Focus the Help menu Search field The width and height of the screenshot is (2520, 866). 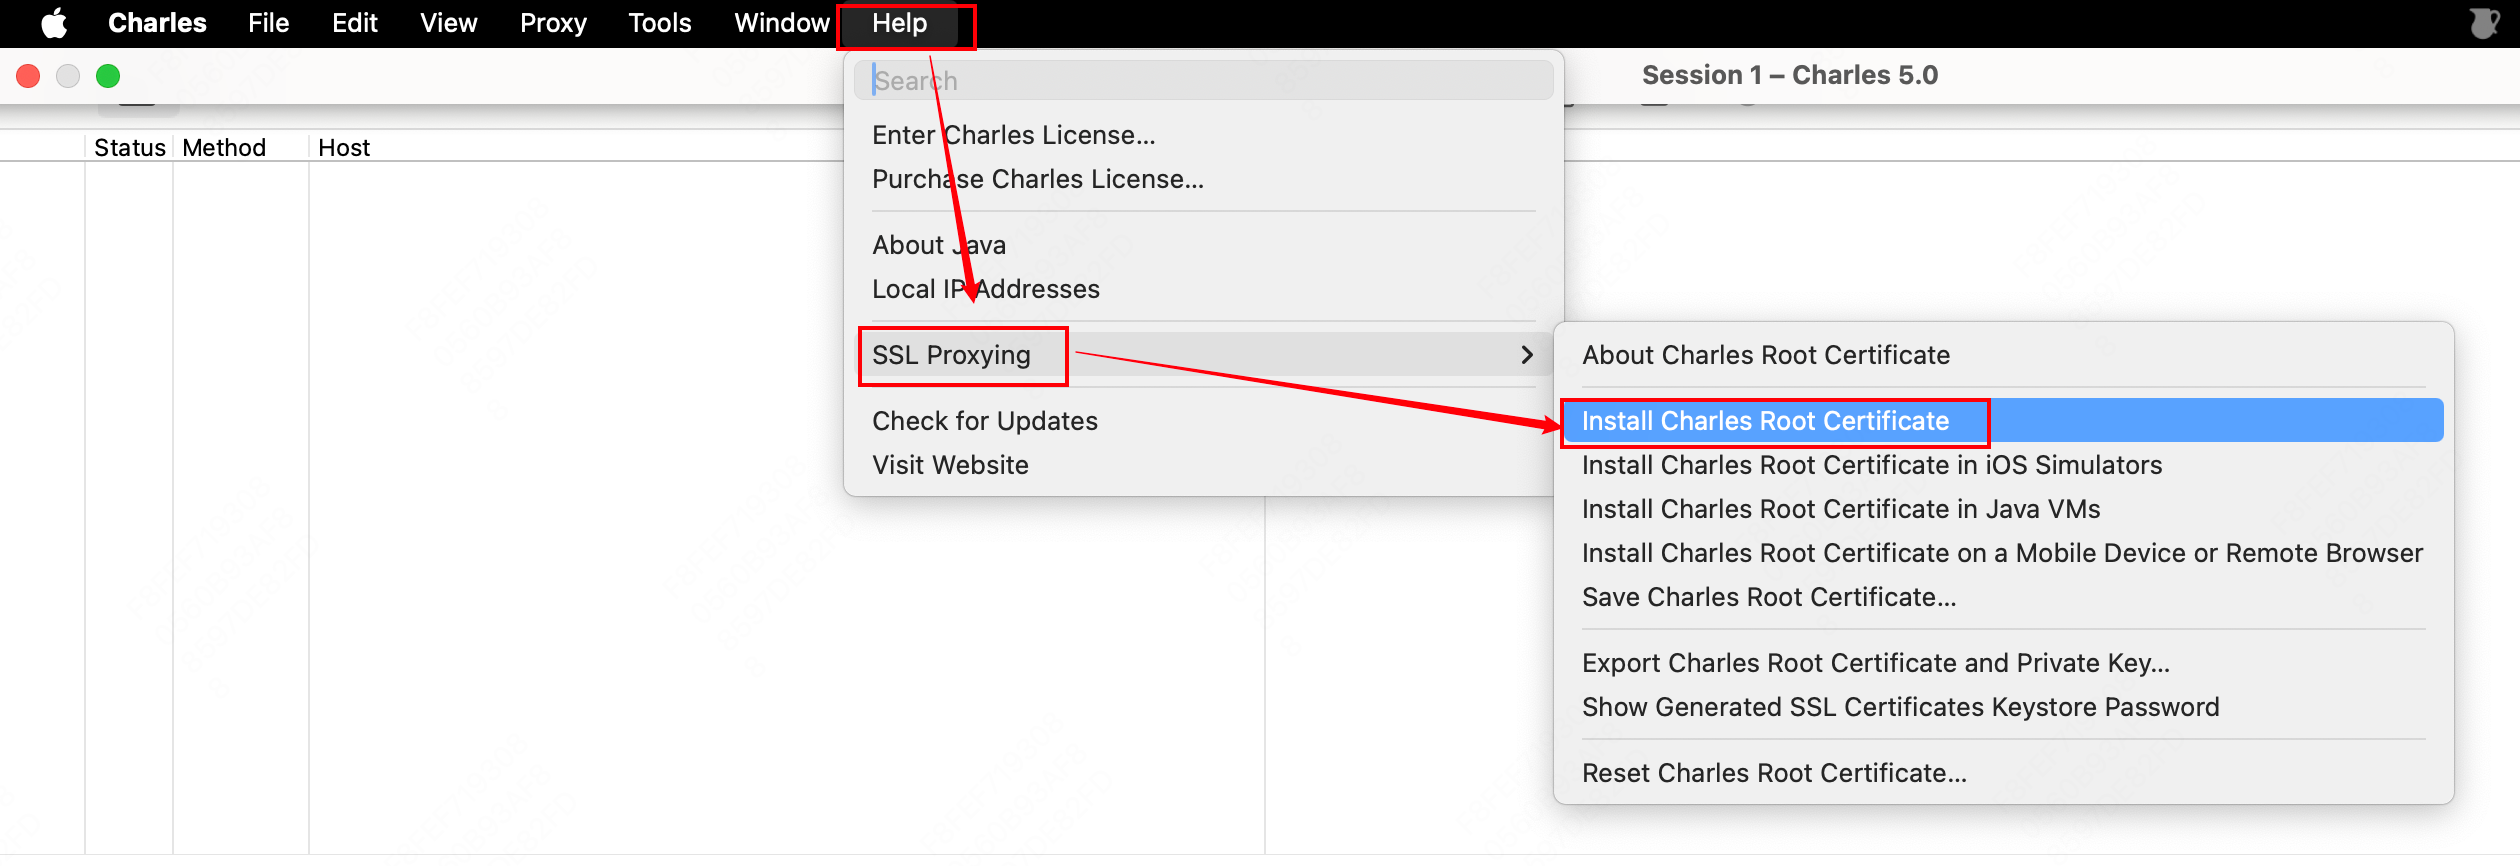[1203, 80]
